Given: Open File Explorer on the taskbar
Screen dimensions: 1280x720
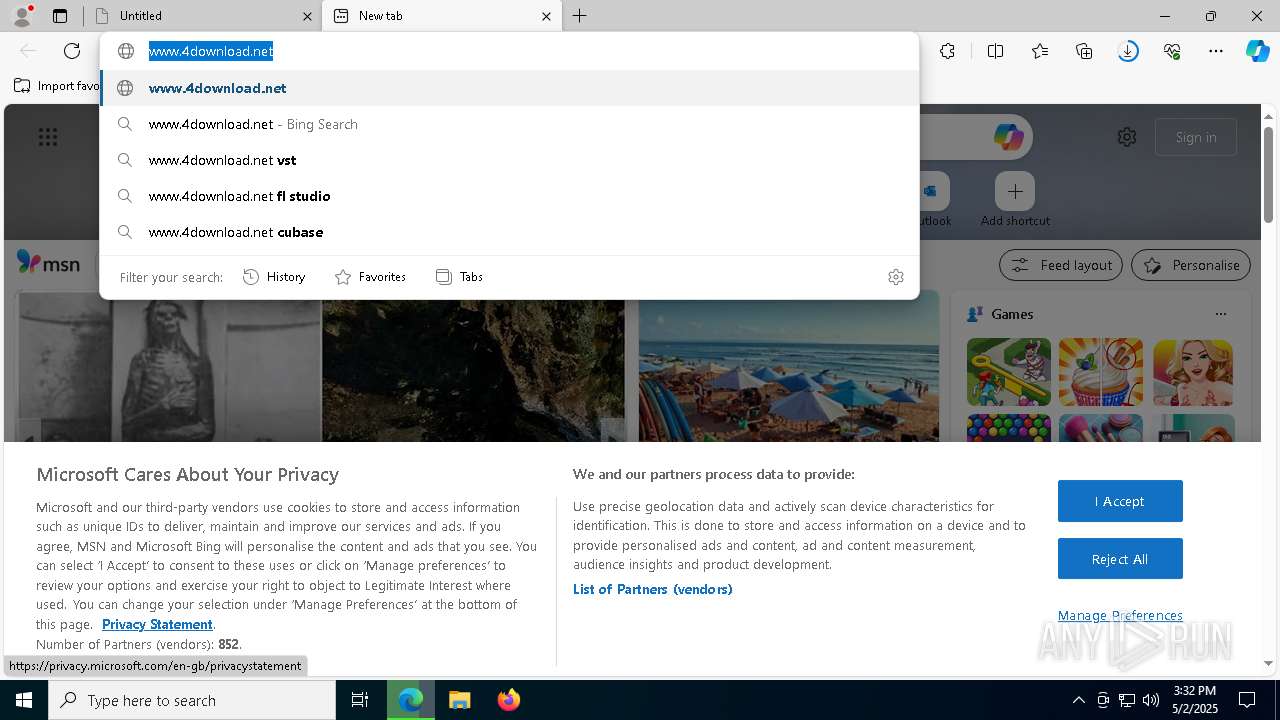Looking at the screenshot, I should pyautogui.click(x=459, y=700).
